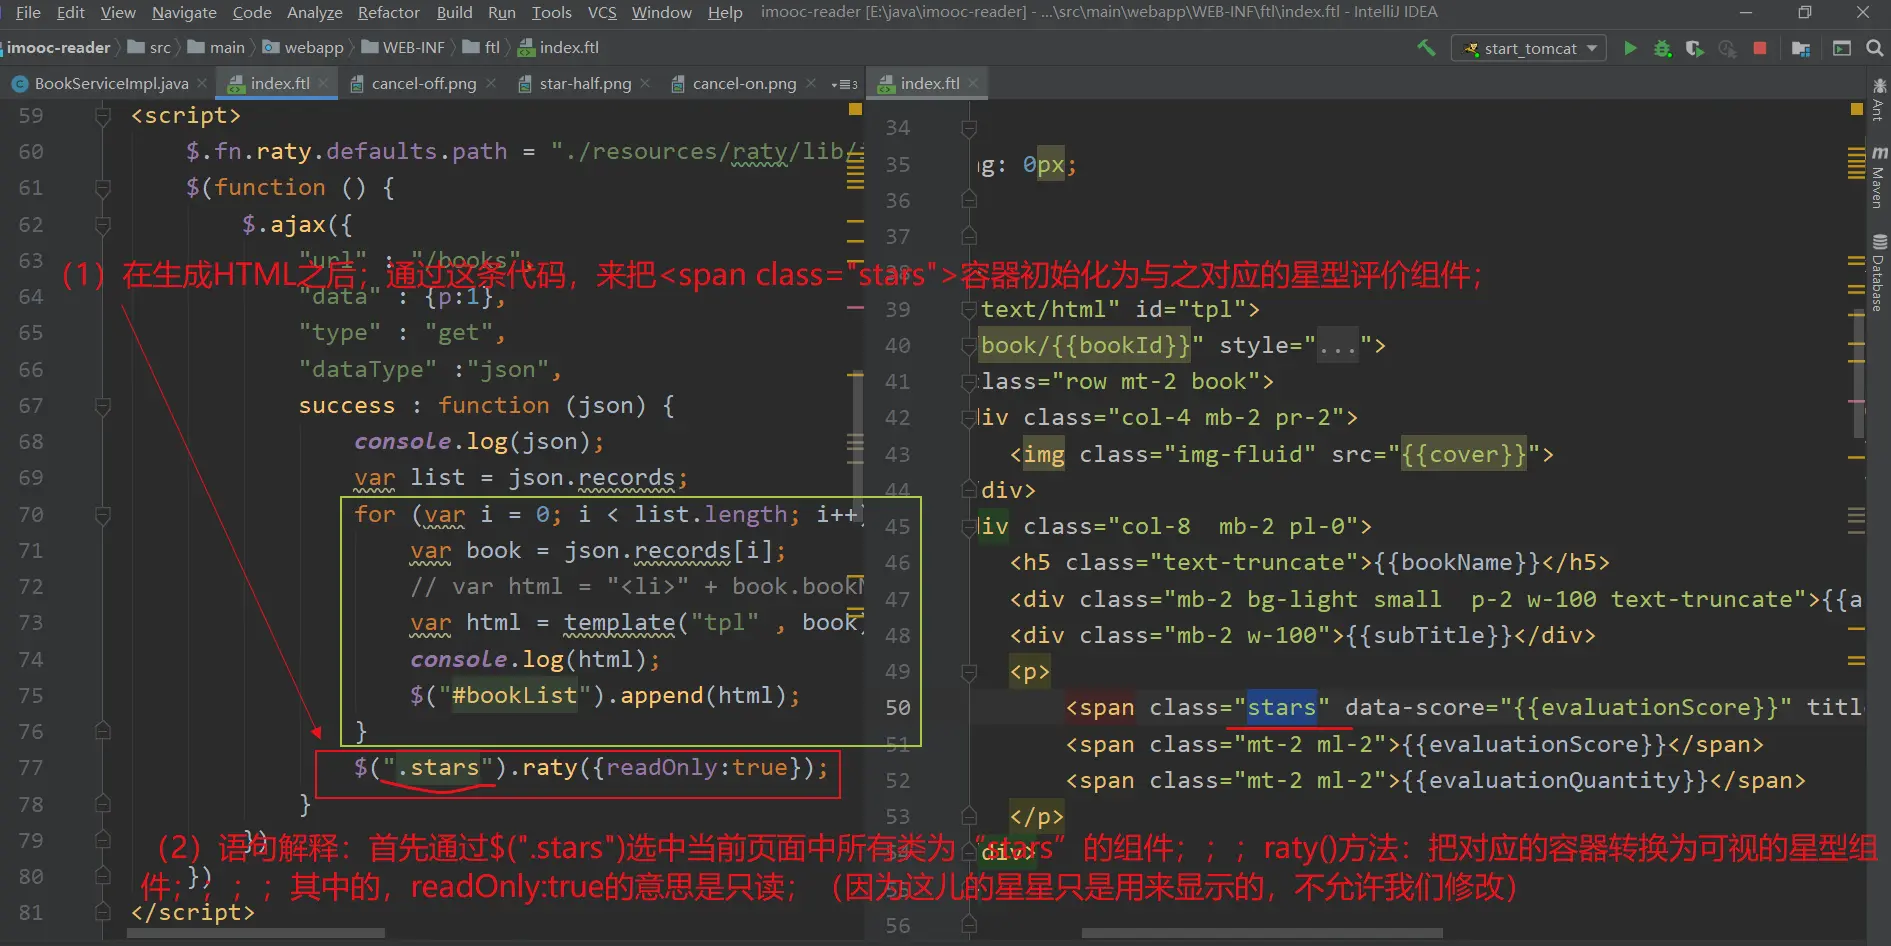The image size is (1891, 946).
Task: Close the cancel-off.png tab
Action: (x=491, y=84)
